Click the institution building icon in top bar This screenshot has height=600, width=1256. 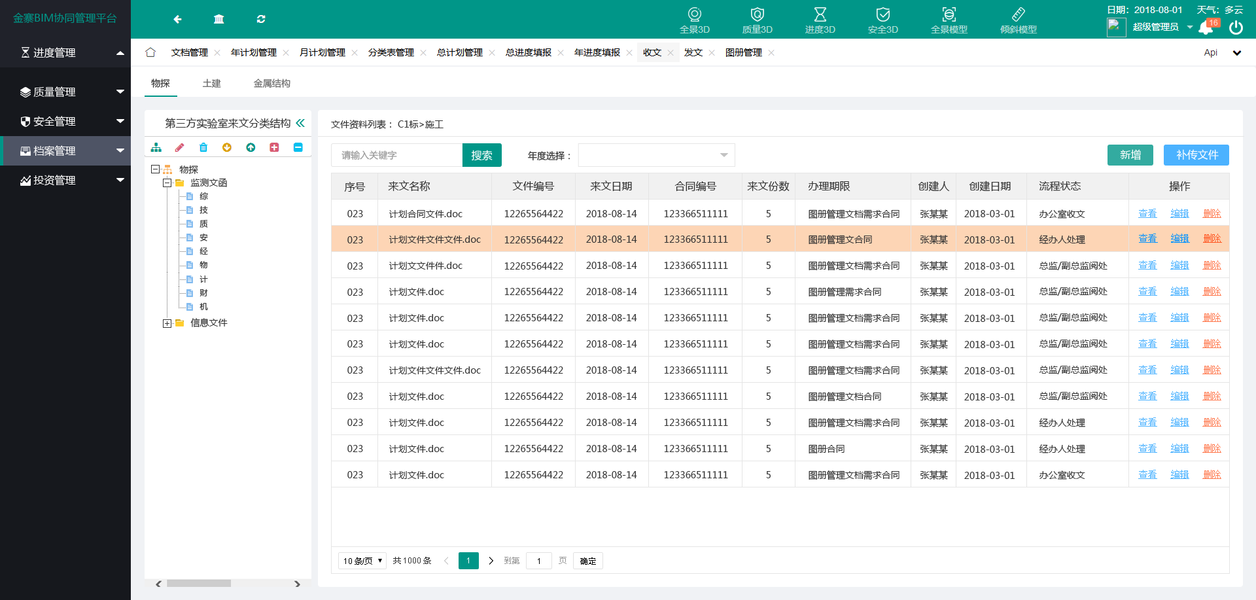(219, 19)
